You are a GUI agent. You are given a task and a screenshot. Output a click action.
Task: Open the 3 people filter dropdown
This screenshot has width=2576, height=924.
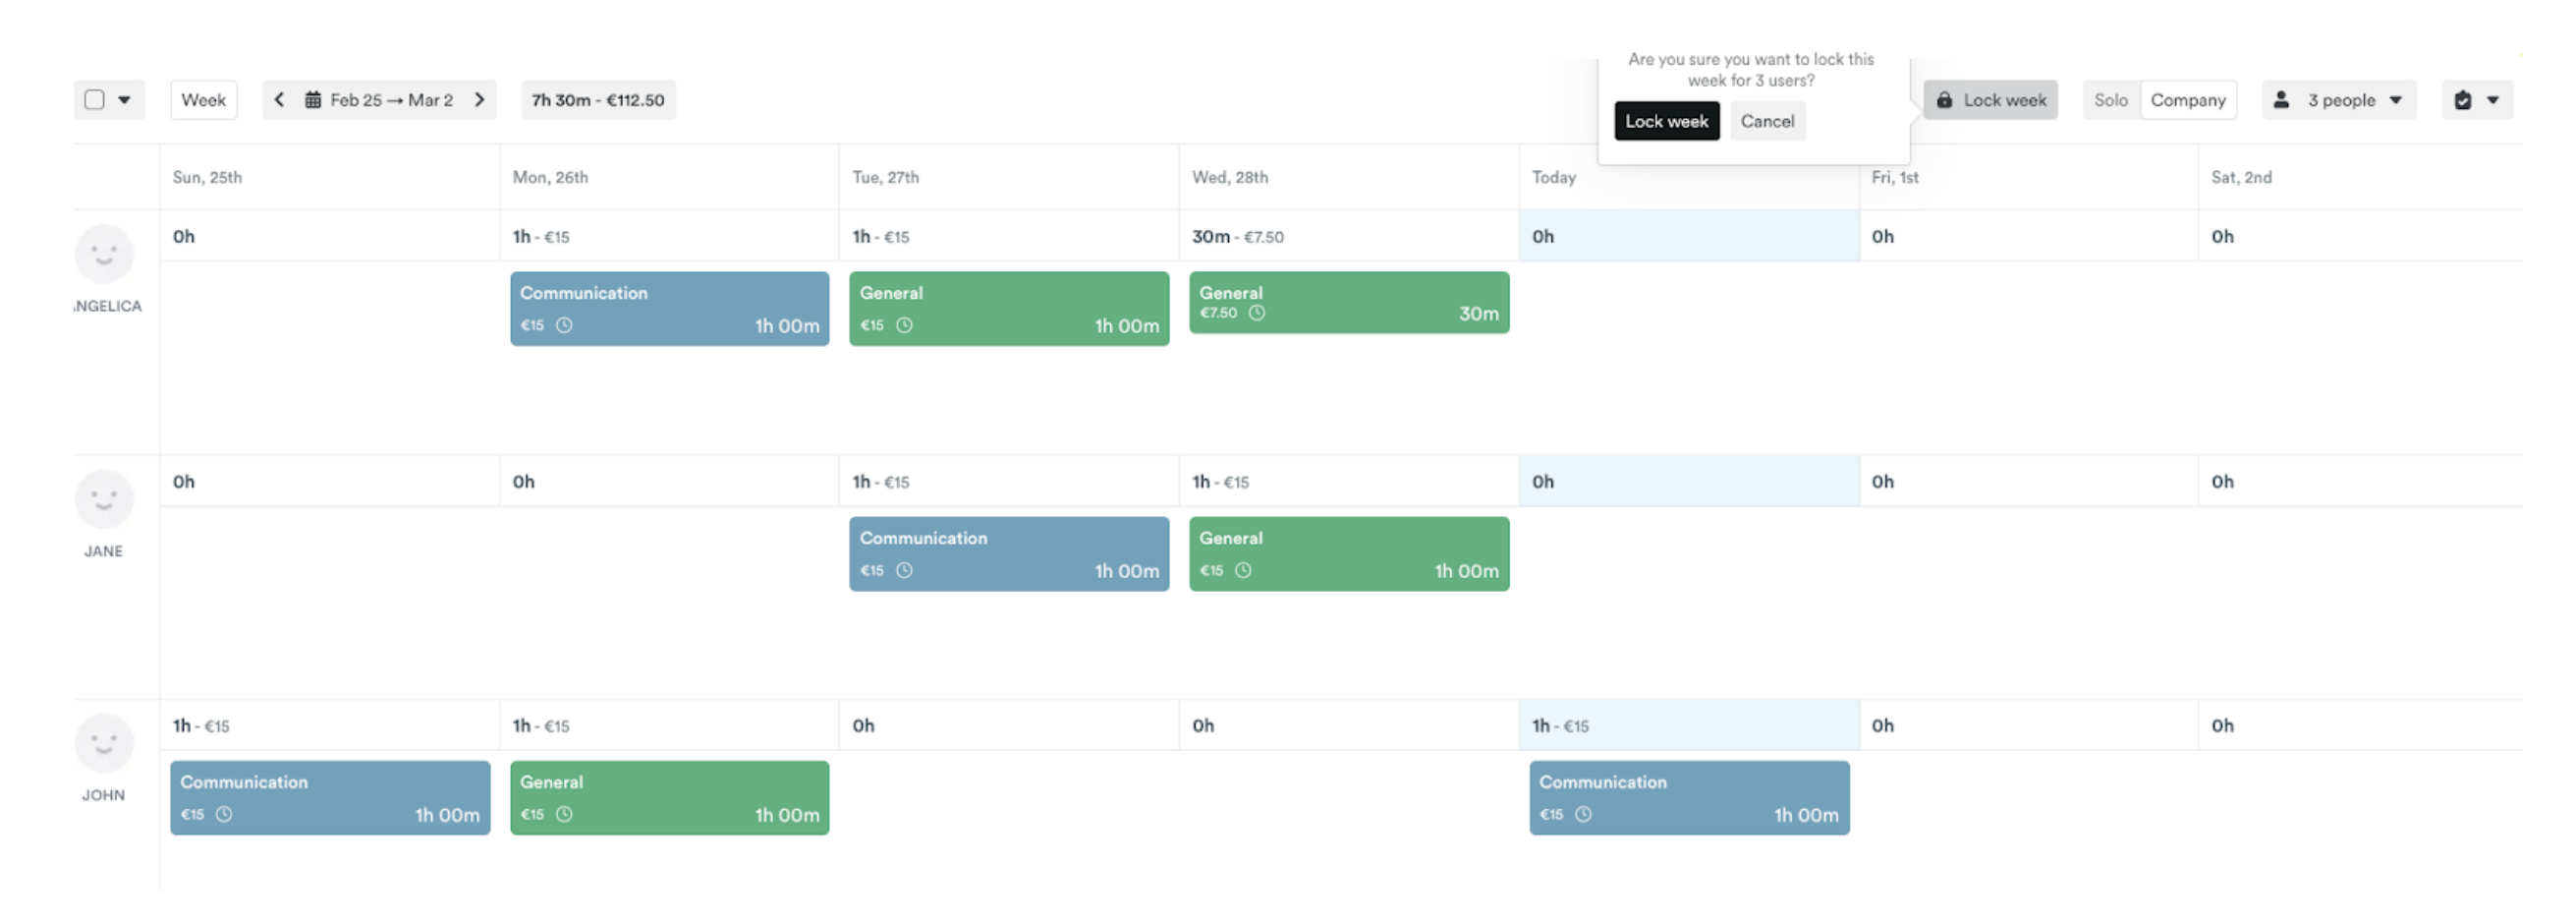click(x=2338, y=100)
